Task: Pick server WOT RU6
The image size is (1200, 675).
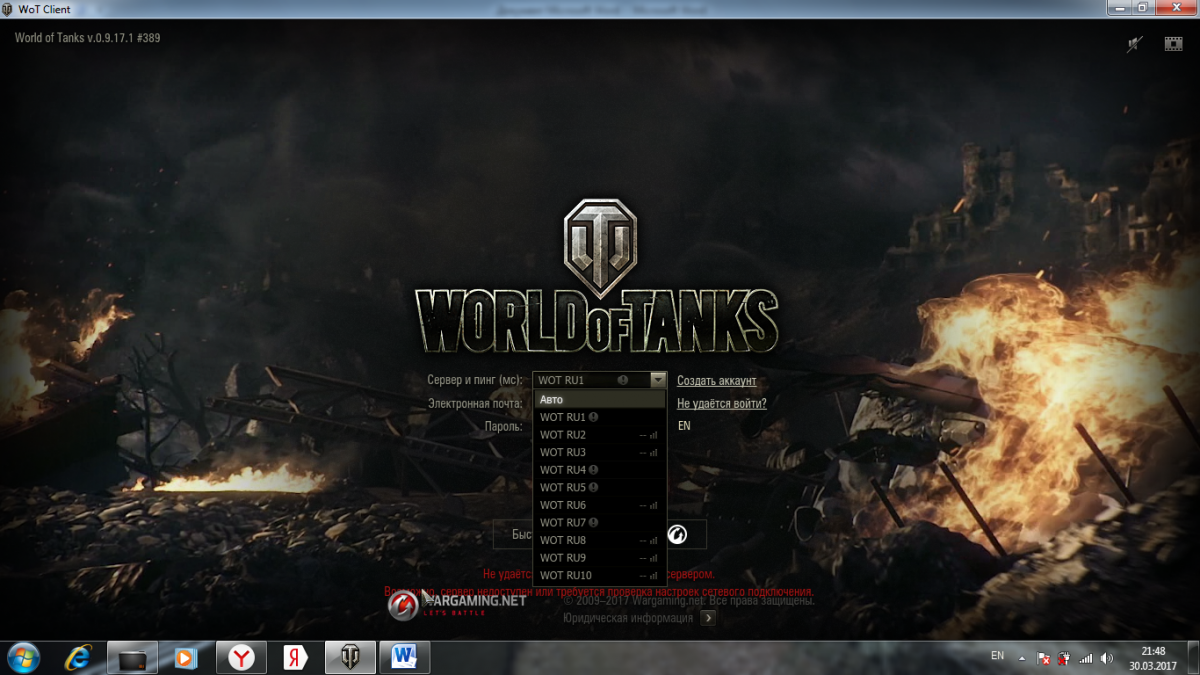Action: 600,505
